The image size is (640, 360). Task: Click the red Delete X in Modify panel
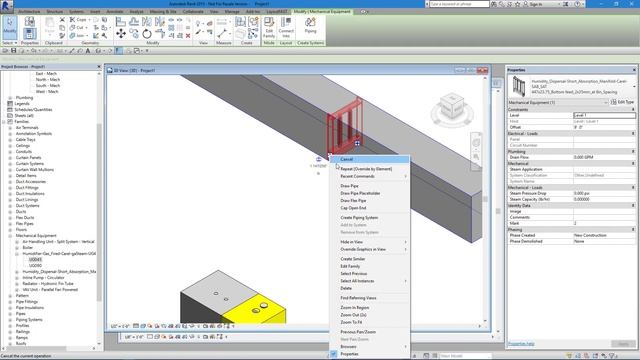(x=188, y=36)
